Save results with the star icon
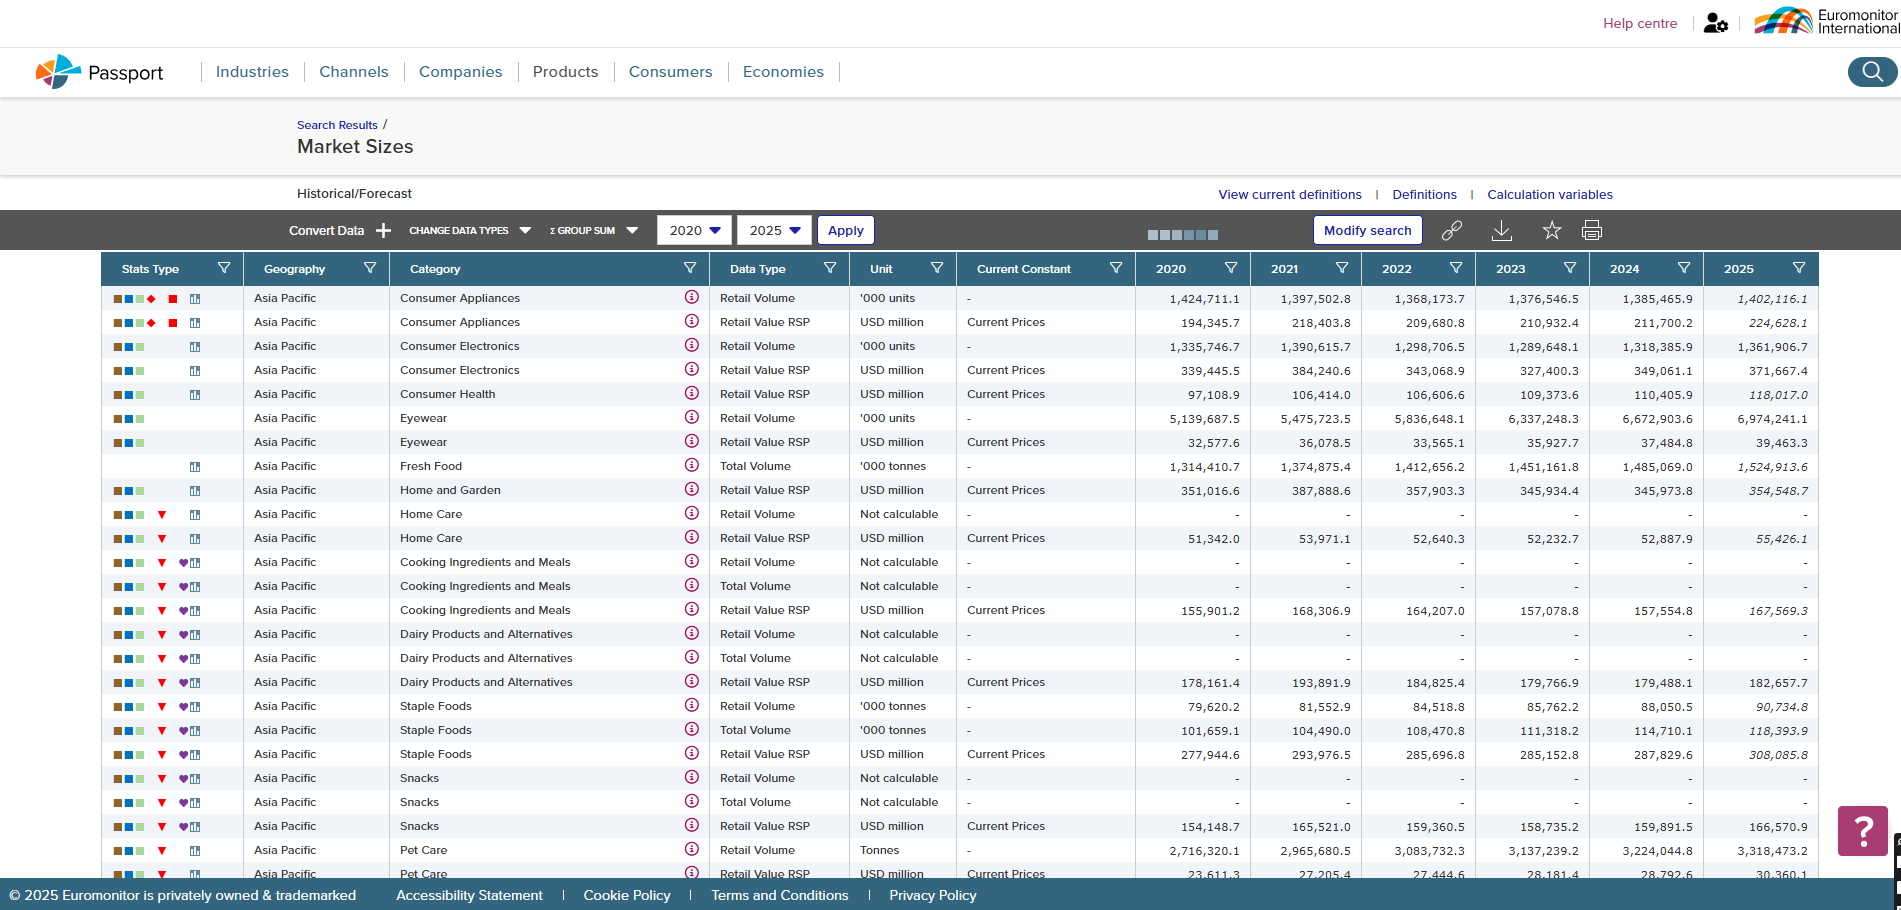The image size is (1901, 910). (1551, 231)
